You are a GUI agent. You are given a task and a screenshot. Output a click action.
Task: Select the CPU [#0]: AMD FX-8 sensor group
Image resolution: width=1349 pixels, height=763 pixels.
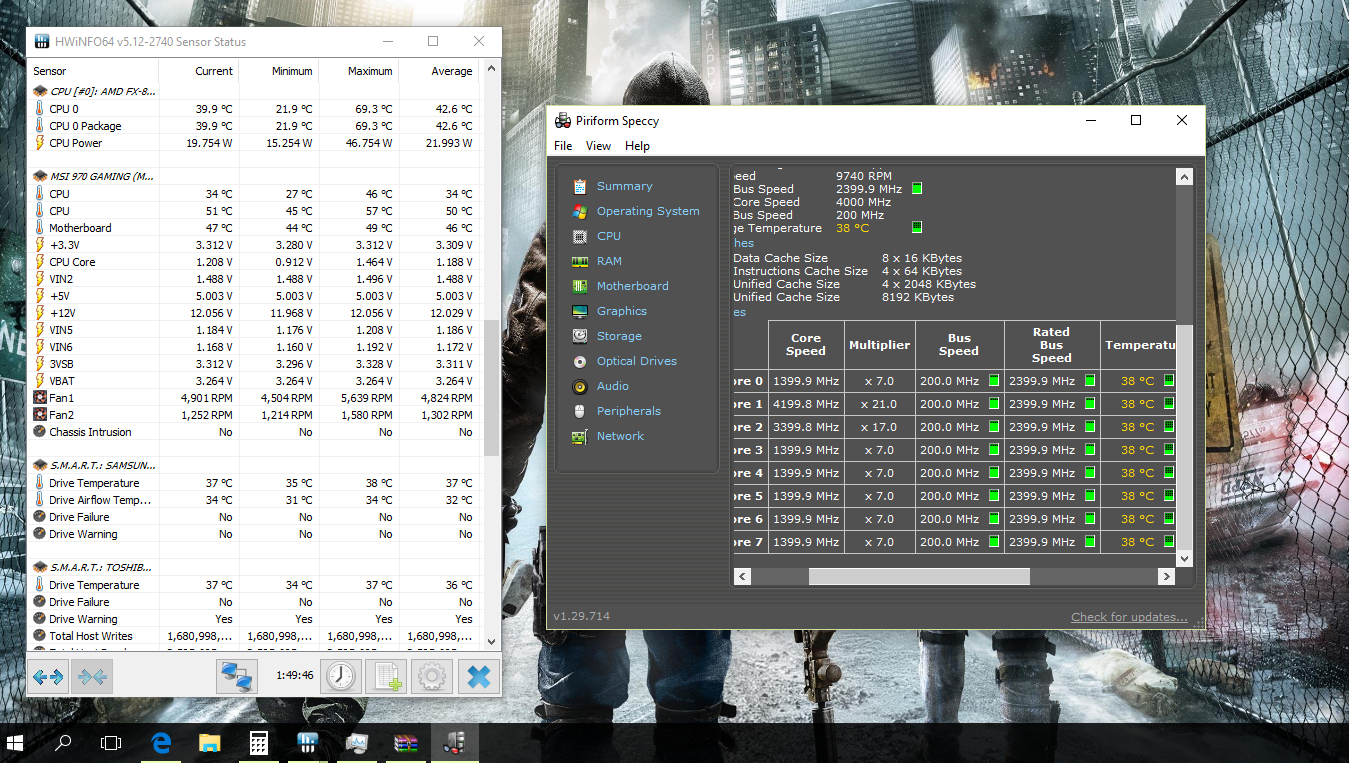(x=95, y=91)
